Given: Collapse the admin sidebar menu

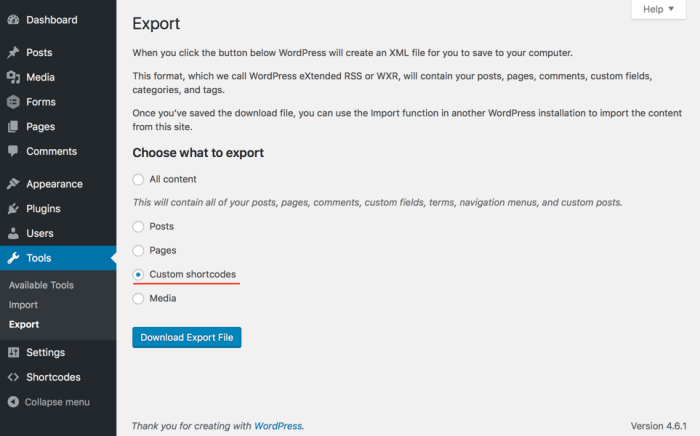Looking at the screenshot, I should point(49,402).
